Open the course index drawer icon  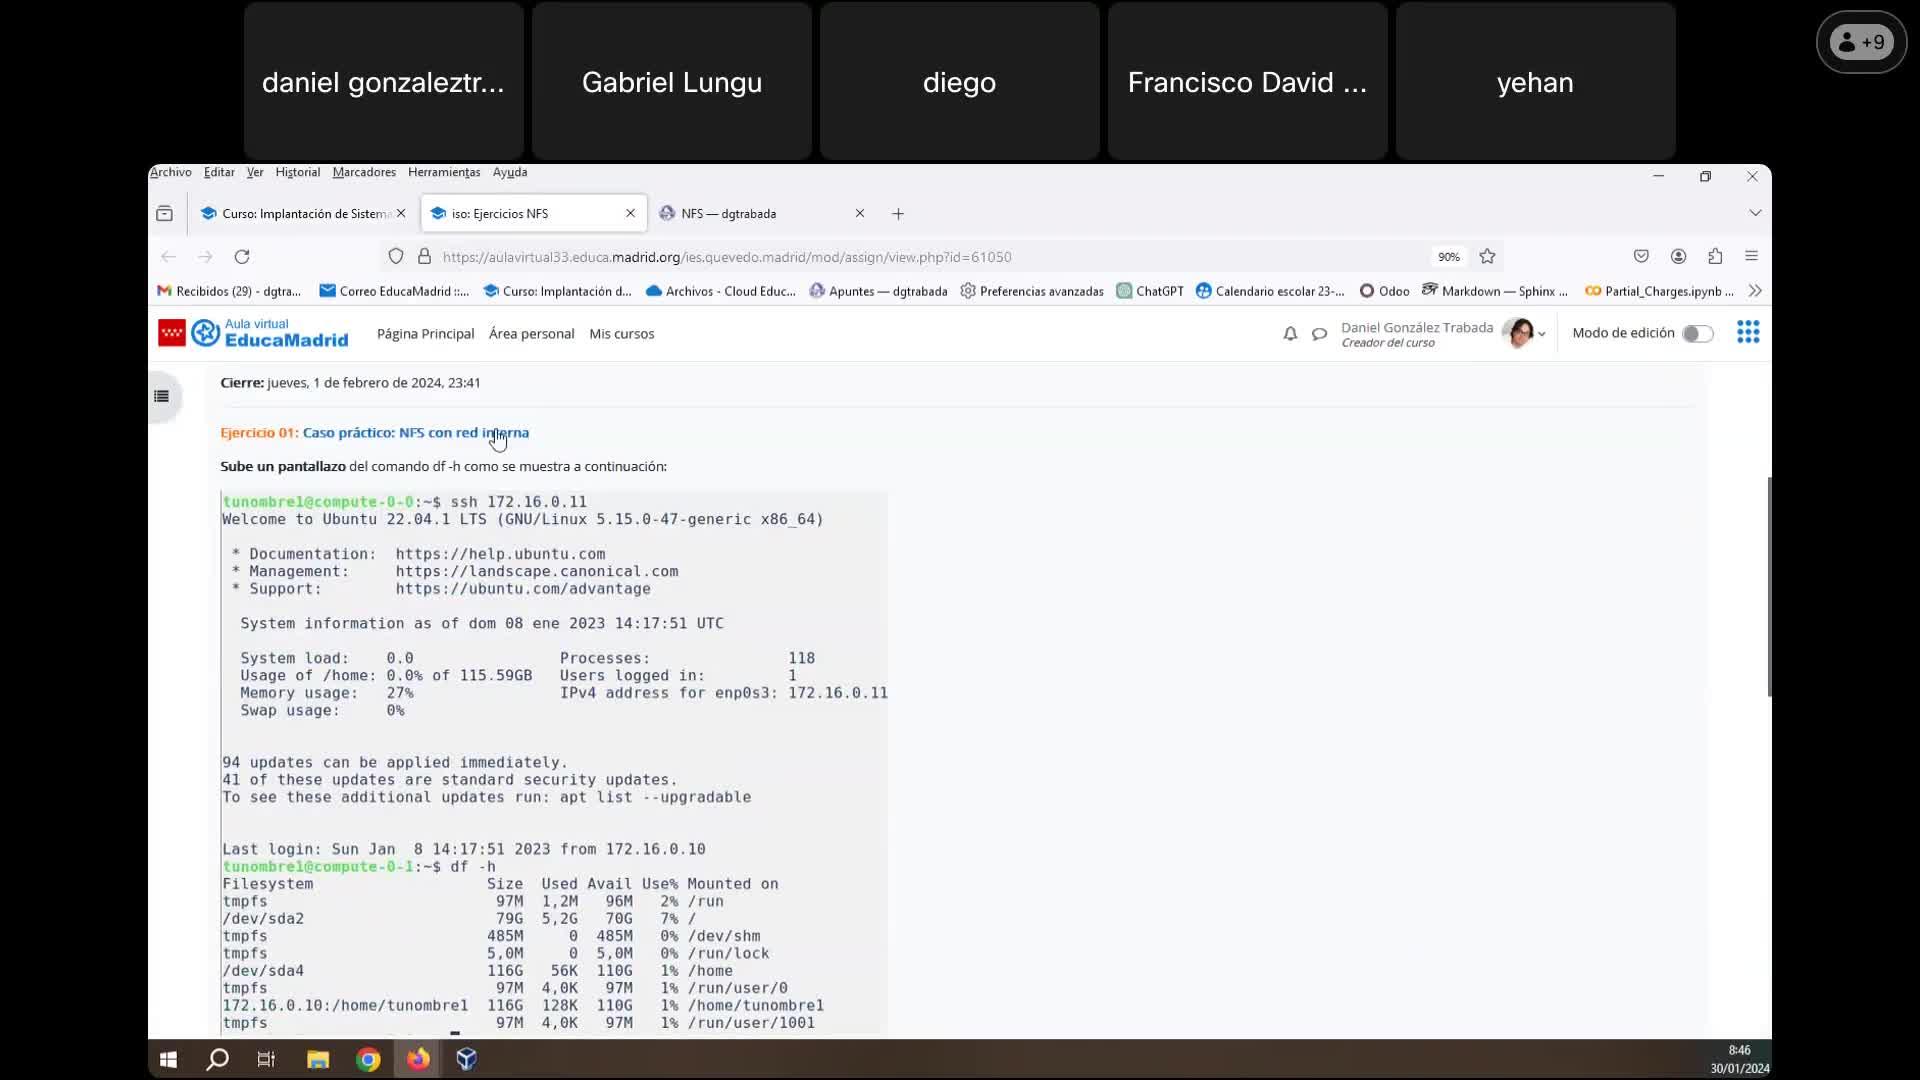162,397
